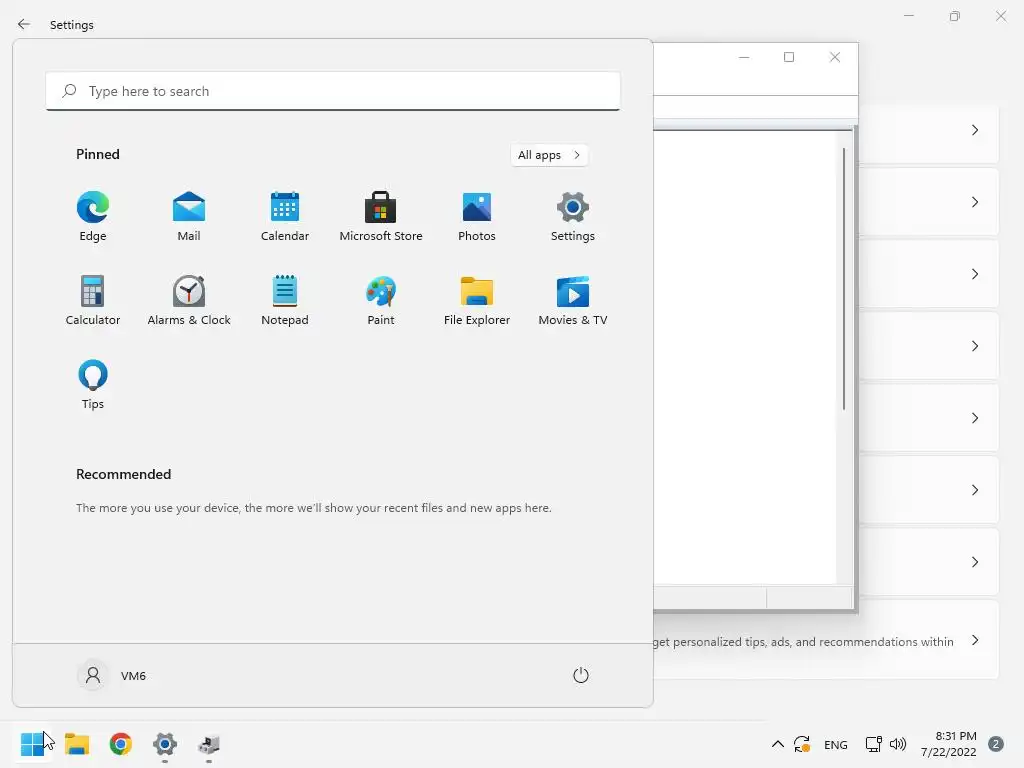Expand the third Settings row chevron

click(974, 274)
